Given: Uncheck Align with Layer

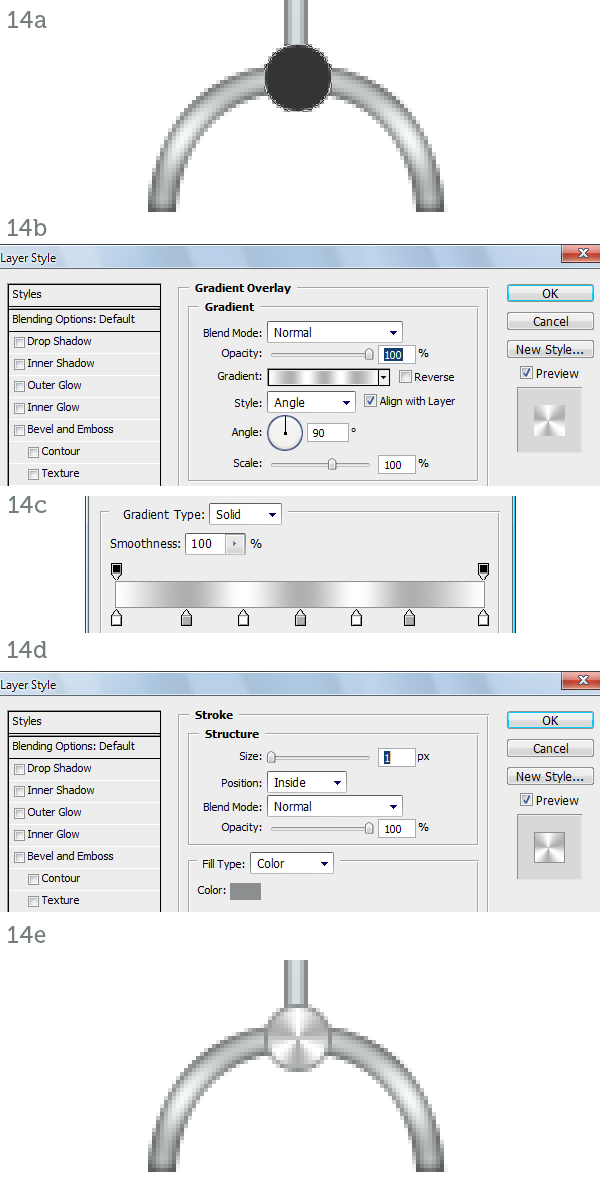Looking at the screenshot, I should click(370, 401).
